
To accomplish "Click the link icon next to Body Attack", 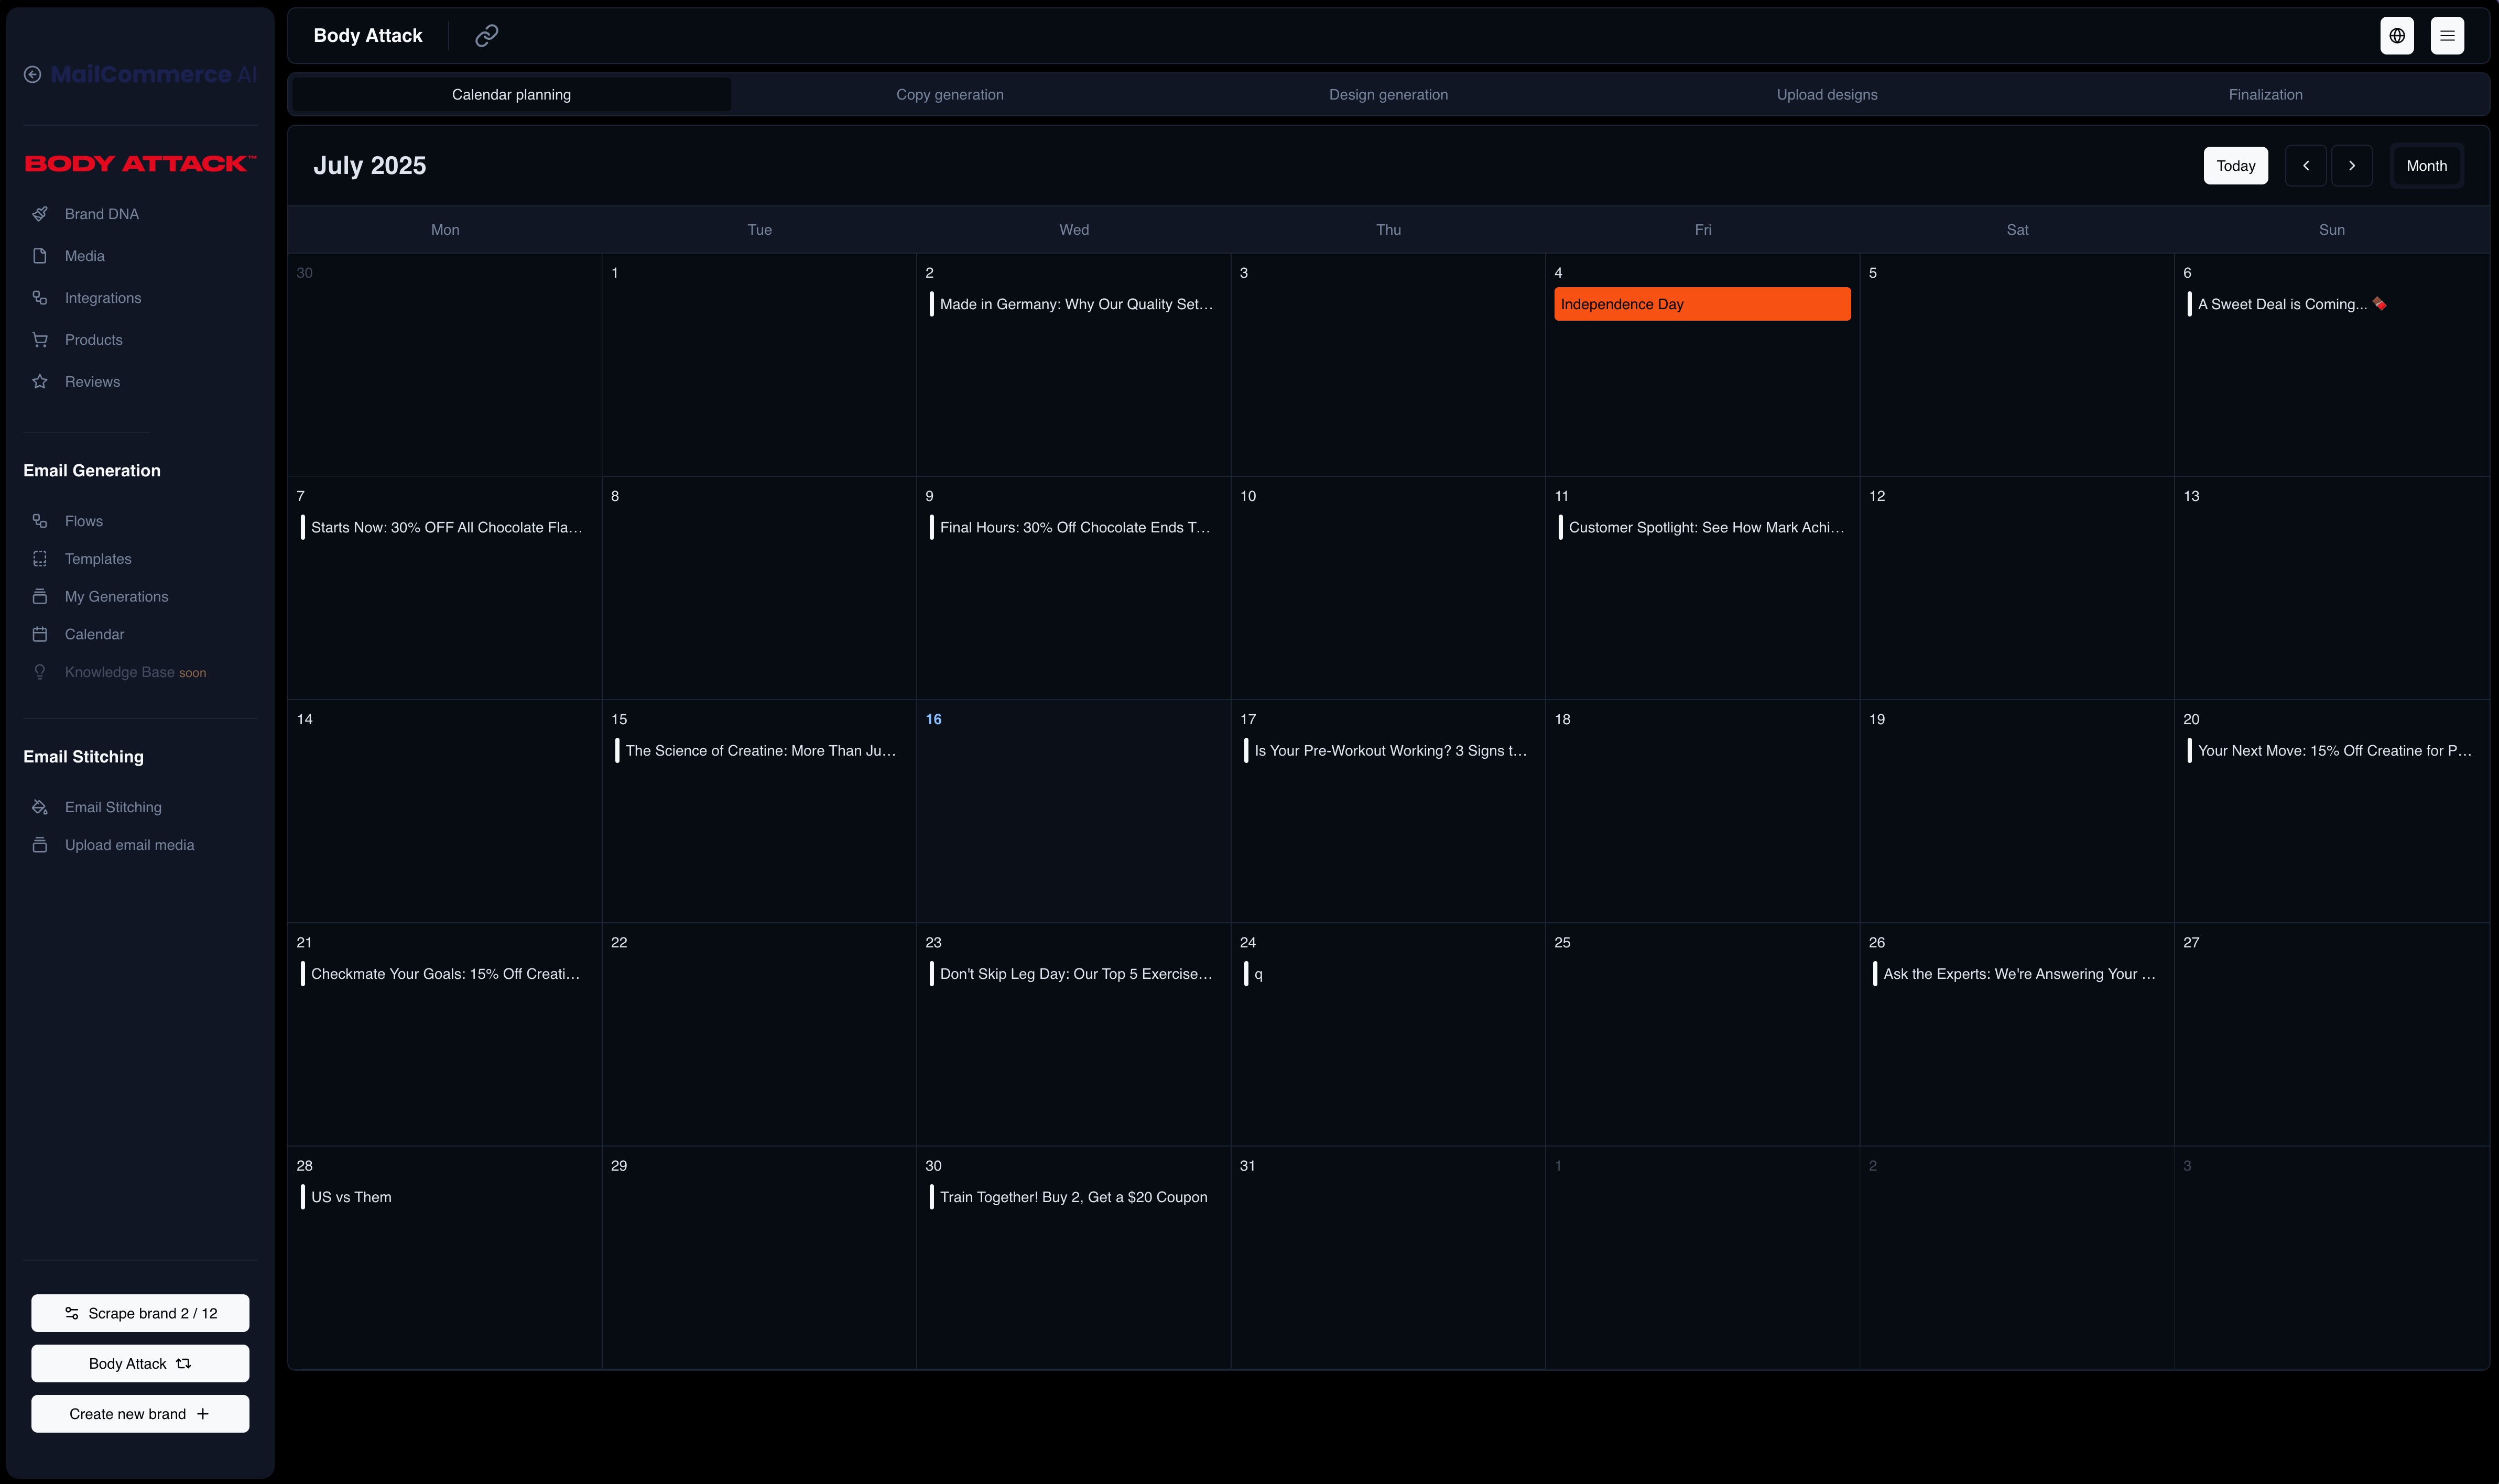I will 486,36.
